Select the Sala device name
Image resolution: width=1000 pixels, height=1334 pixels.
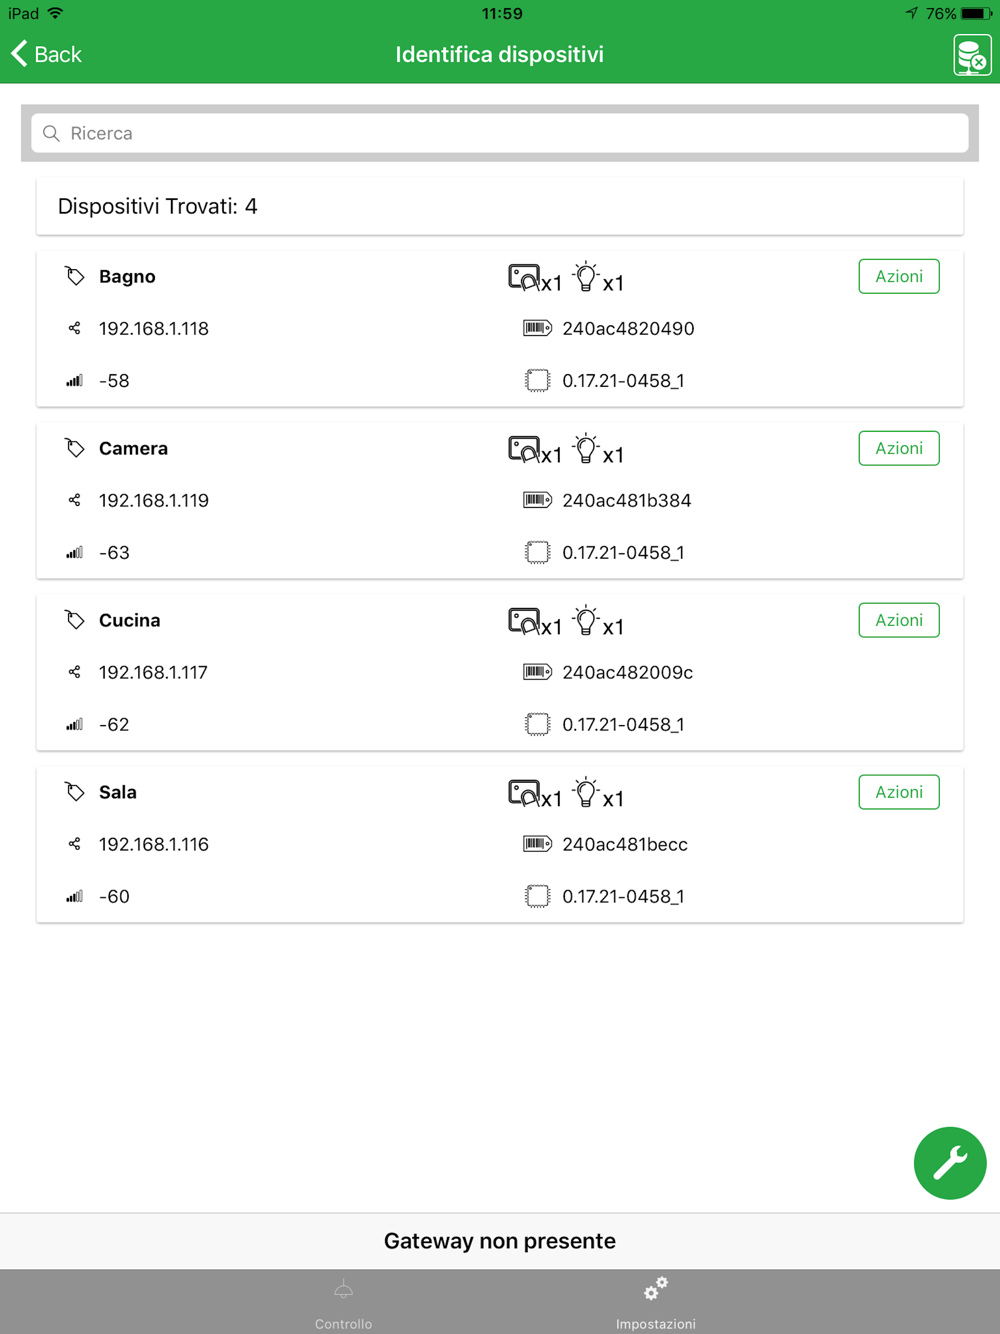tap(118, 792)
